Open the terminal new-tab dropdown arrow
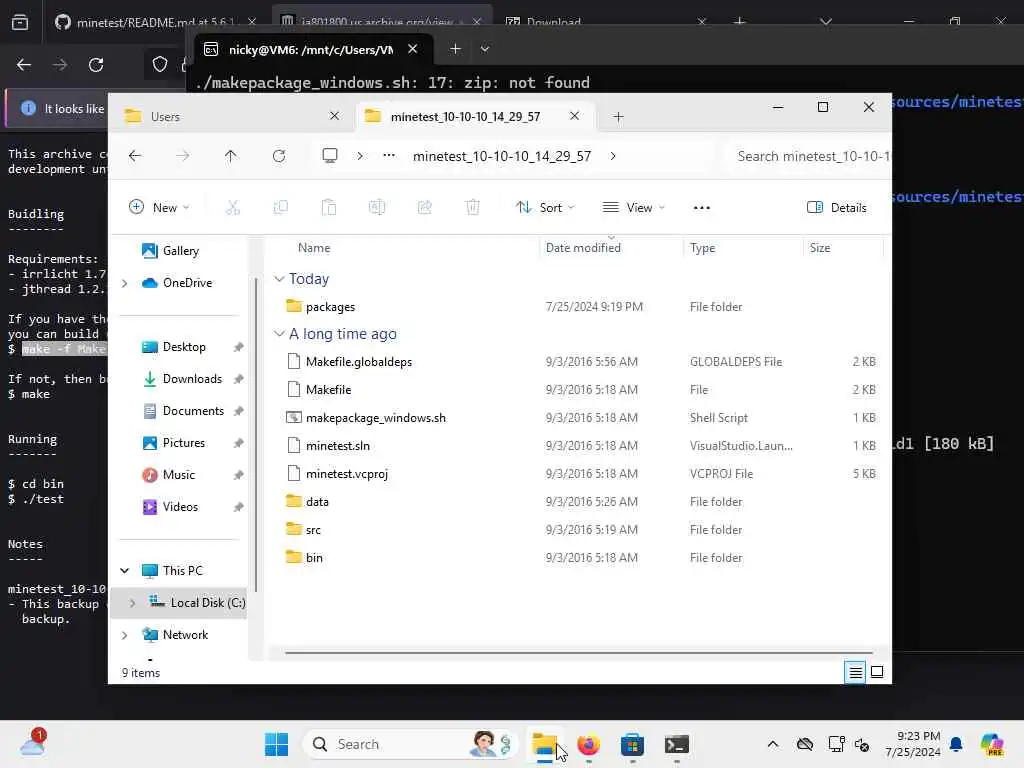 (485, 49)
